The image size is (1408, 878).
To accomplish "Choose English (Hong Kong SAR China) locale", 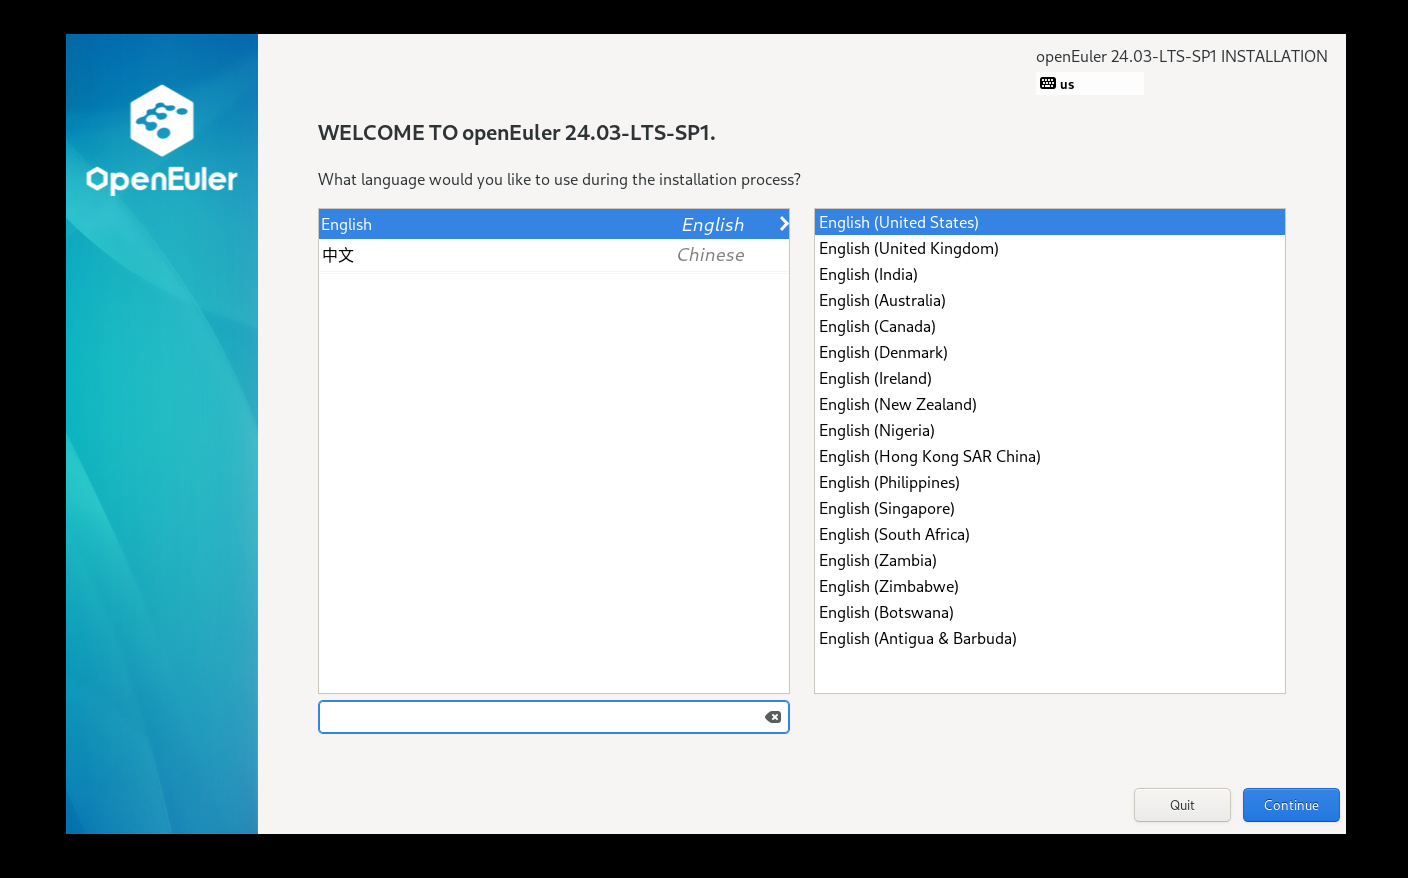I will coord(1050,456).
